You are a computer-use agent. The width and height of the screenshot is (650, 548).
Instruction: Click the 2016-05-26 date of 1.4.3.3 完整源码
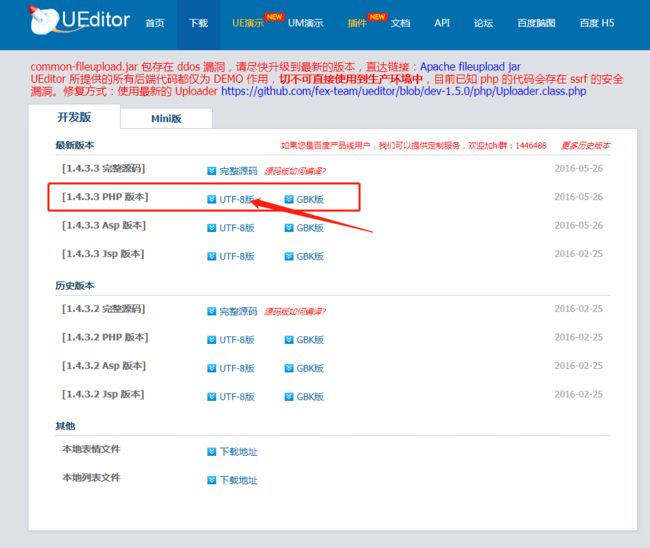579,168
